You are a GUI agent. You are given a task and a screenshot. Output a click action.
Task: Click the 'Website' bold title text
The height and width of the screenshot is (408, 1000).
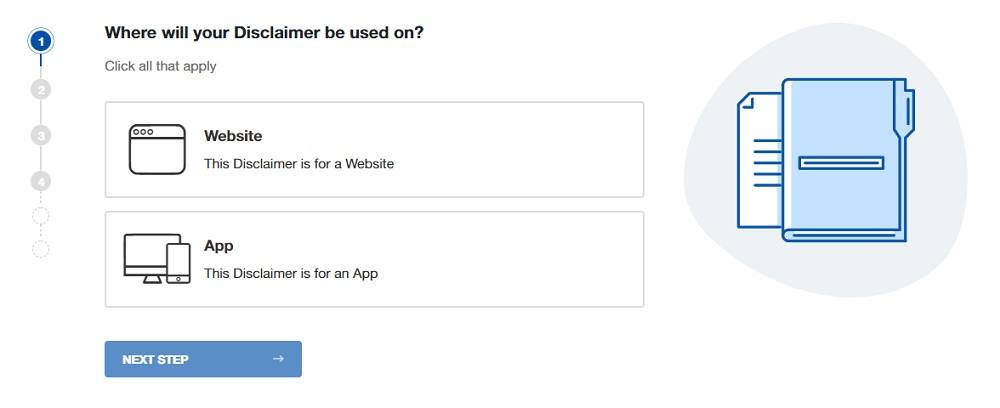coord(233,136)
